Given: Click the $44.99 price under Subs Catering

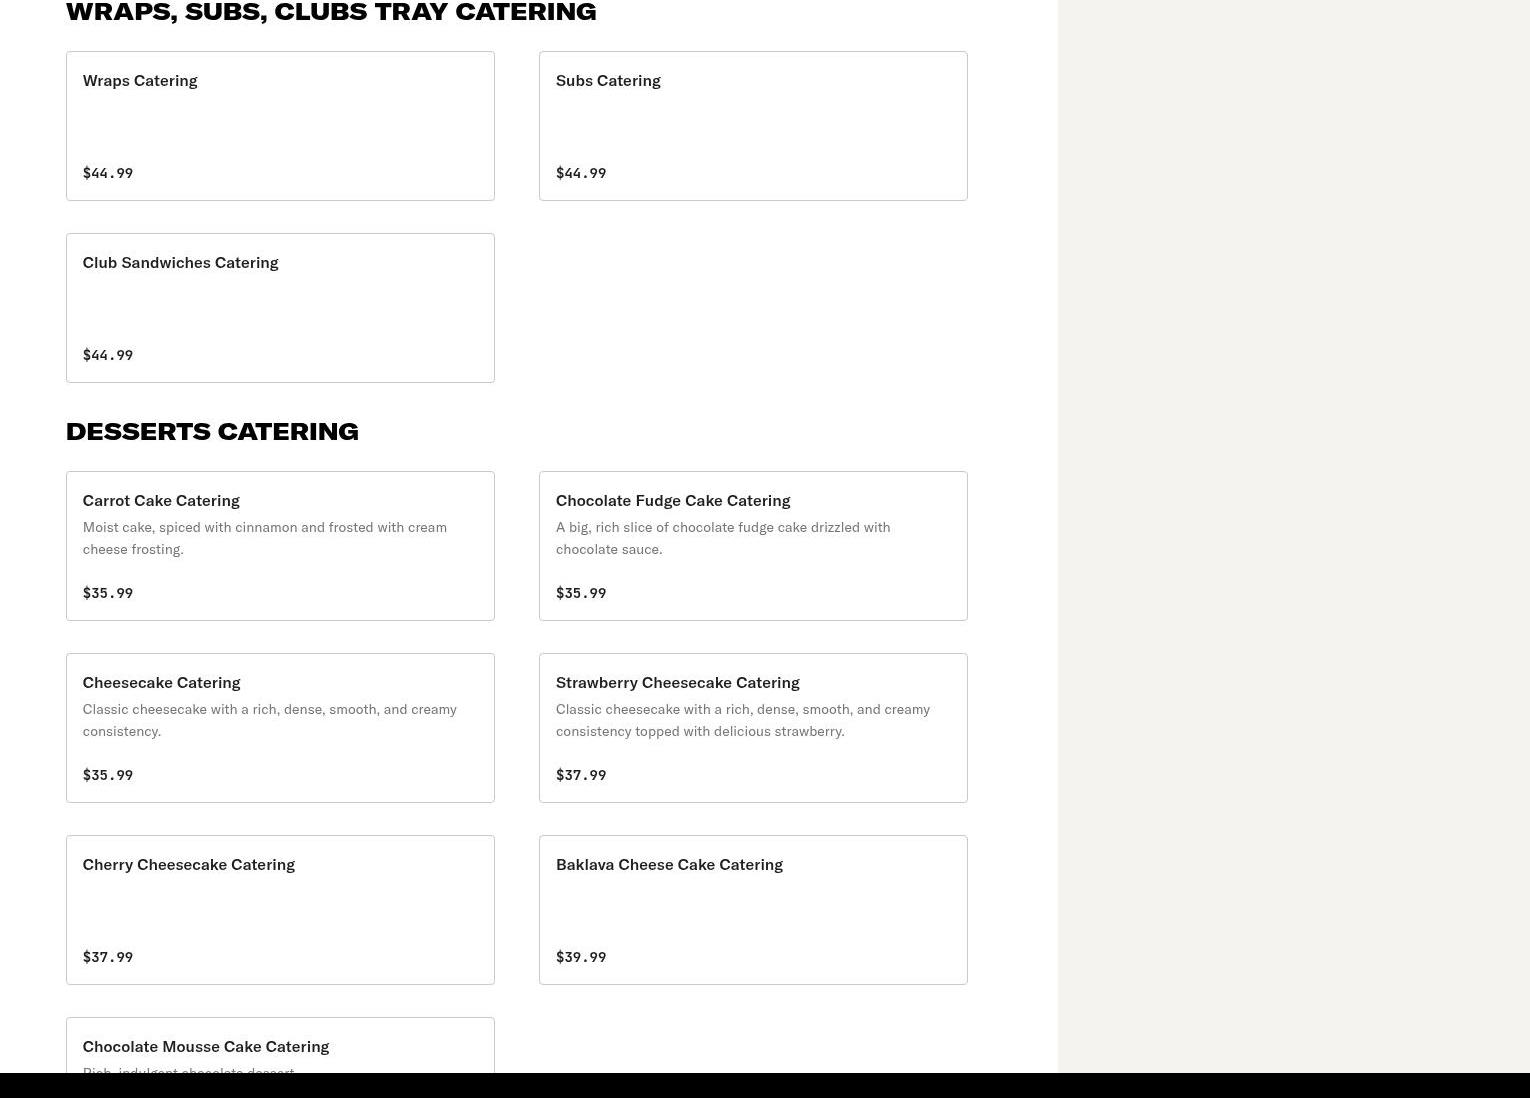Looking at the screenshot, I should [x=581, y=173].
